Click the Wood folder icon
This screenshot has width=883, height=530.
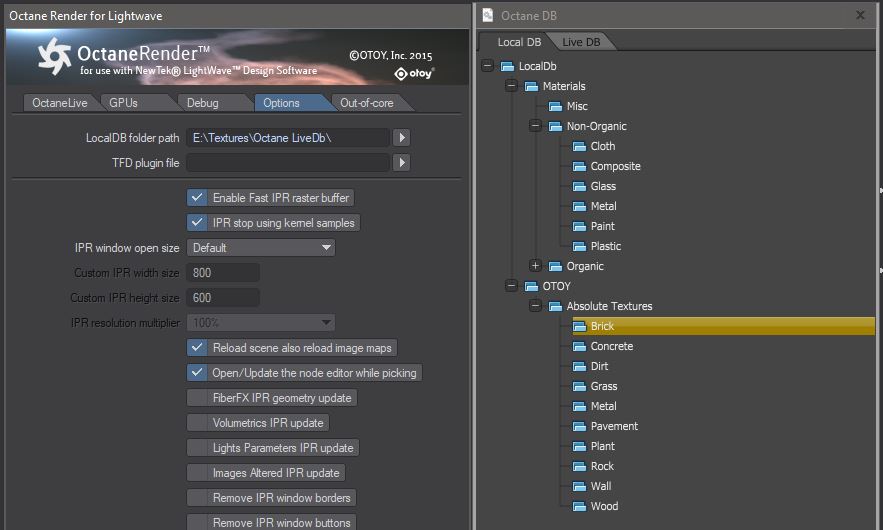(x=579, y=506)
